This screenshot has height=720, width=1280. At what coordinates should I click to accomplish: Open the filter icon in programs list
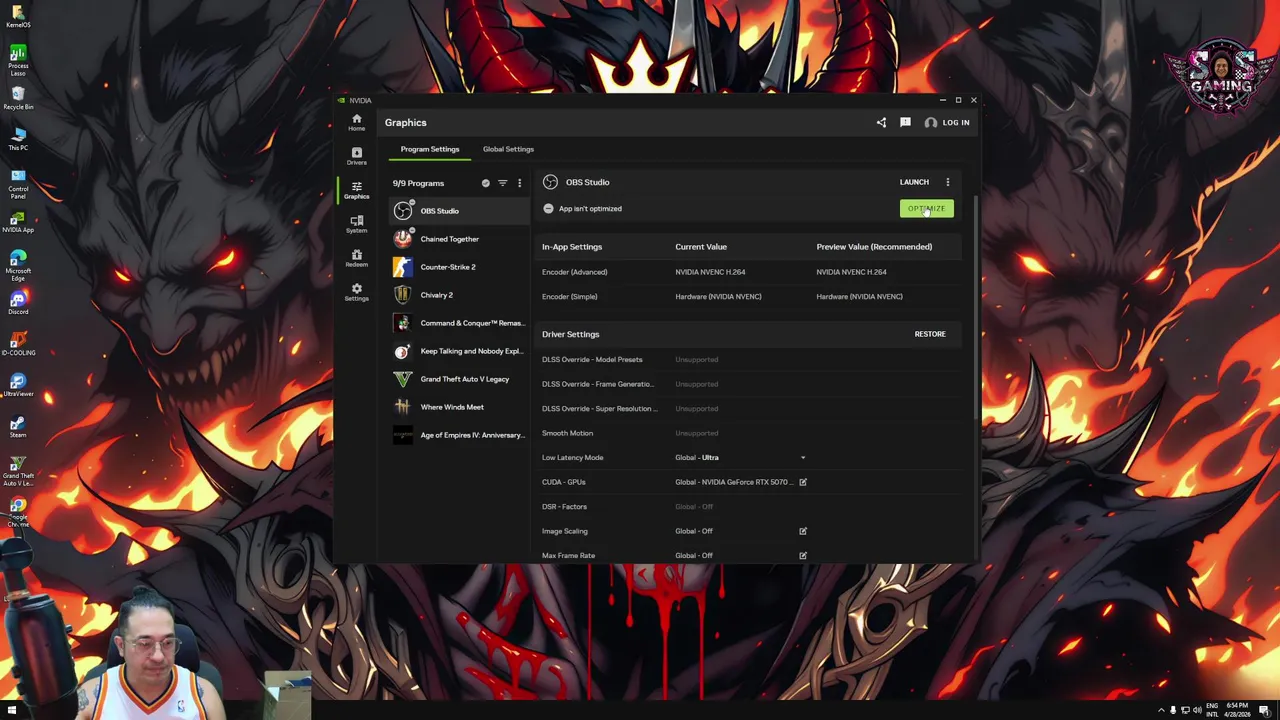[502, 183]
